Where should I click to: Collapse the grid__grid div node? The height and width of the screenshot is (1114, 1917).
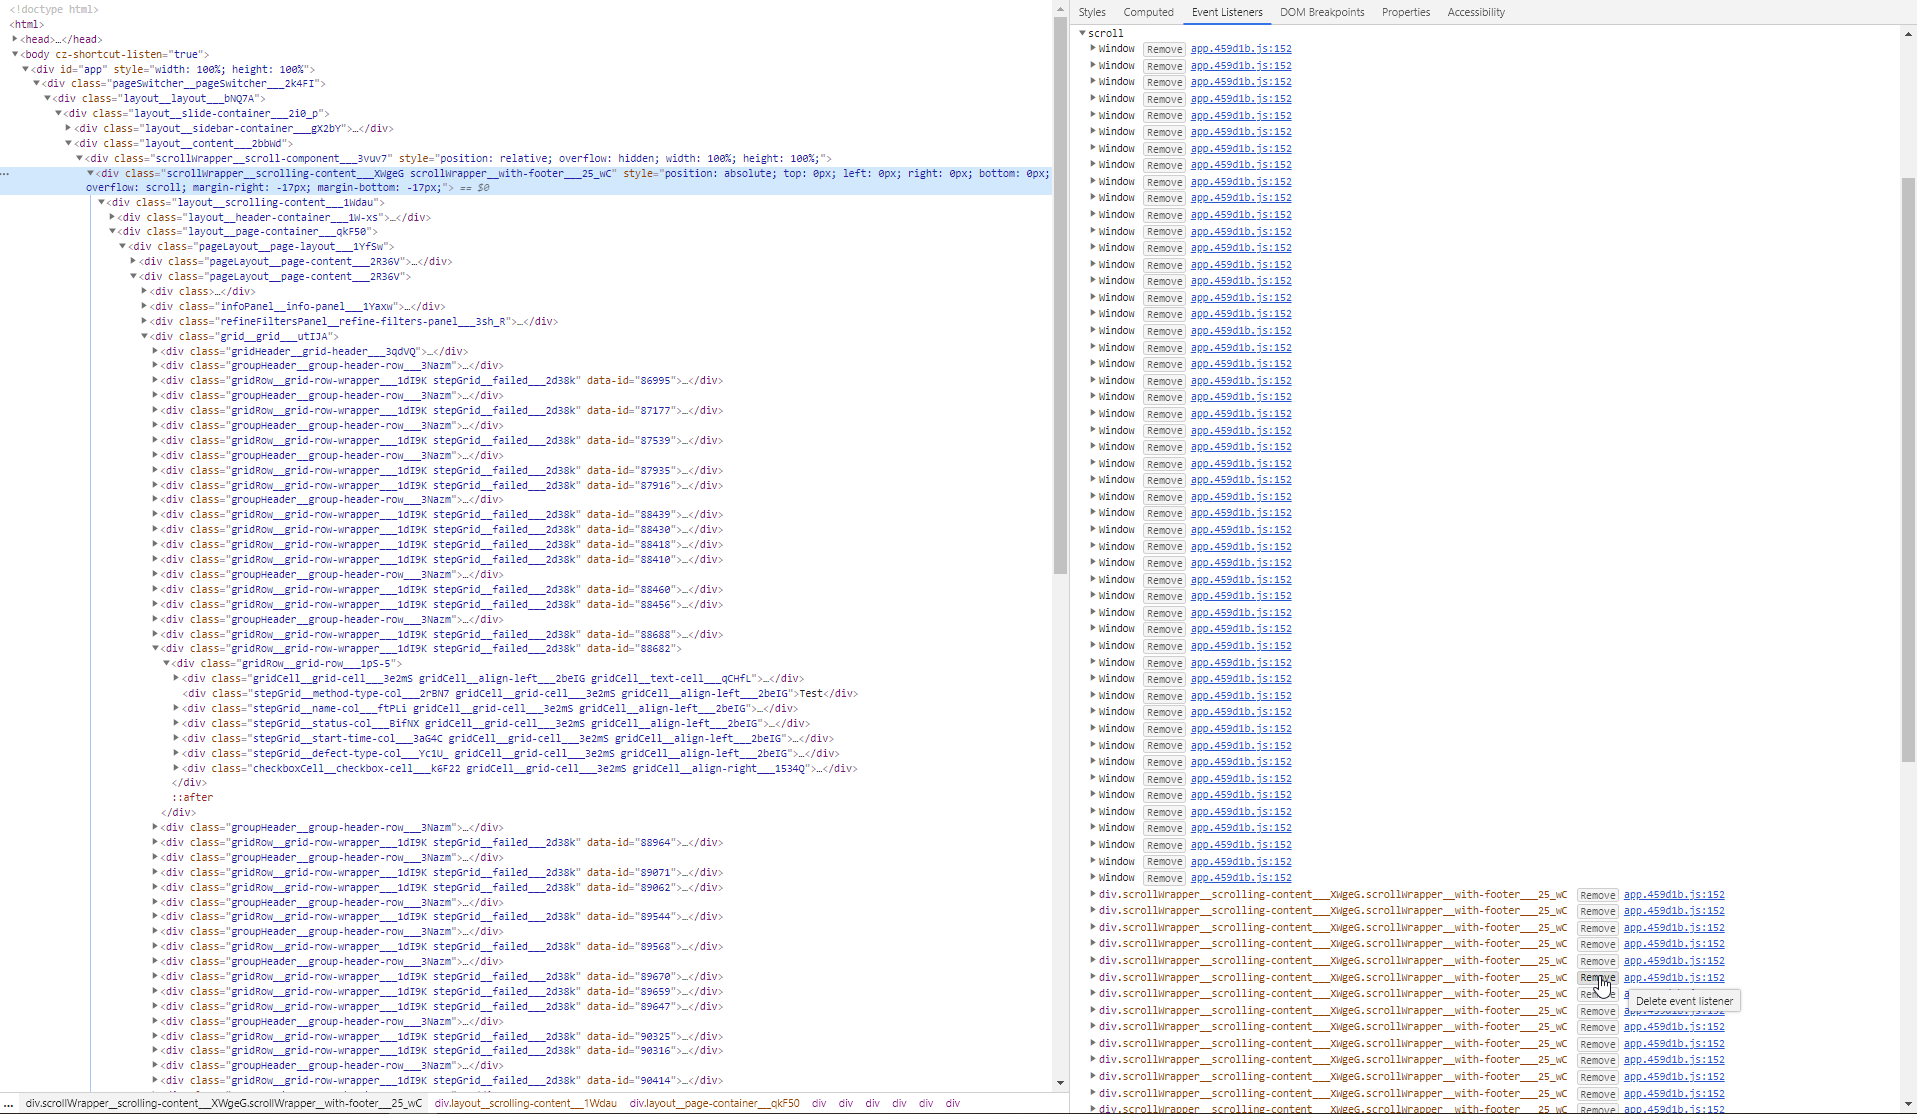(144, 336)
